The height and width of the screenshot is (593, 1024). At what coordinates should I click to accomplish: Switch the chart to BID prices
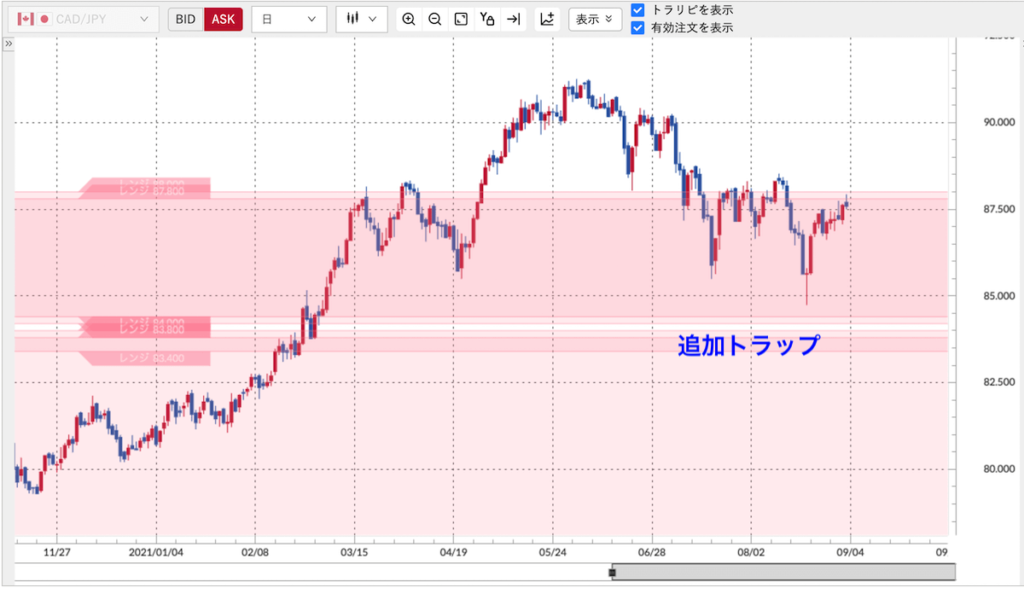[185, 19]
